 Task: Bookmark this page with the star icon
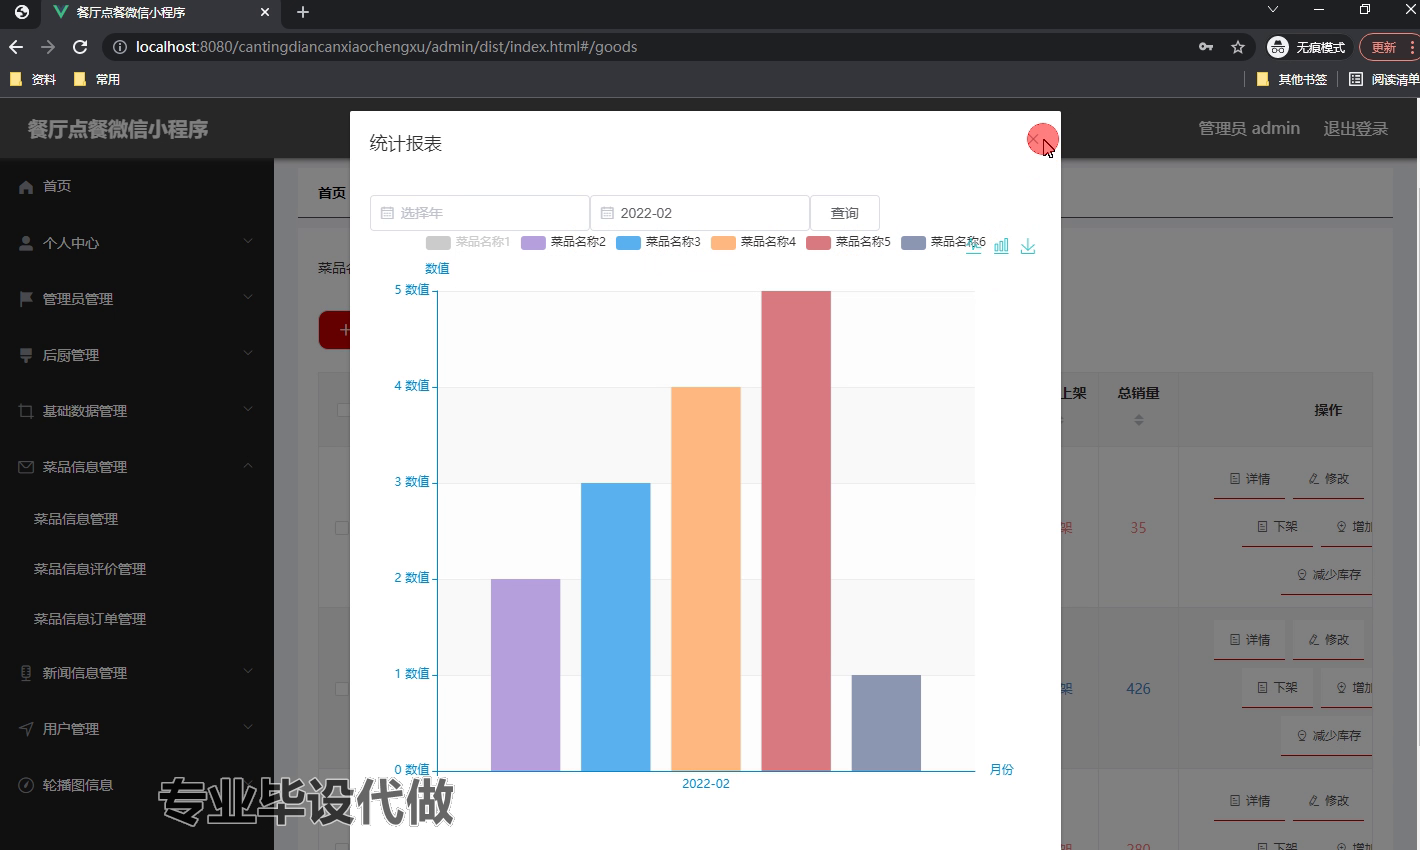coord(1238,47)
